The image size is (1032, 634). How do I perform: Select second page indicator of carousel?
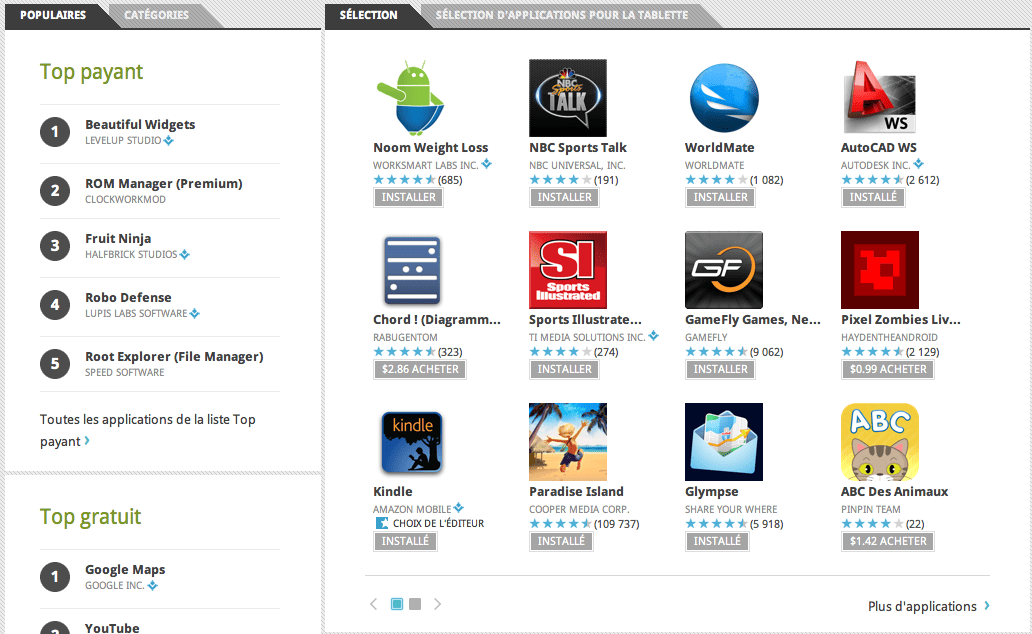click(415, 604)
